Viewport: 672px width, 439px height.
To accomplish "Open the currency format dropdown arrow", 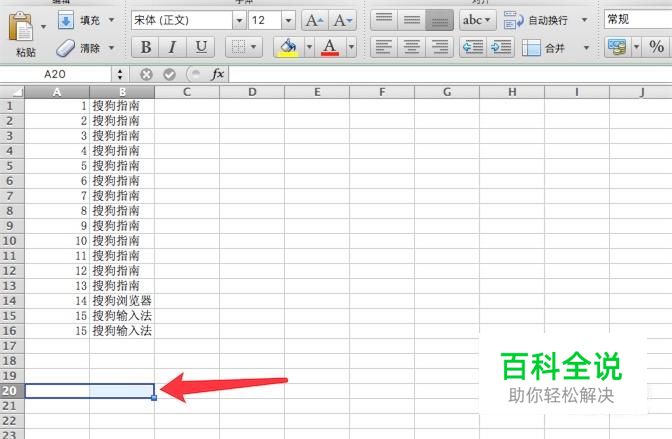I will (636, 47).
